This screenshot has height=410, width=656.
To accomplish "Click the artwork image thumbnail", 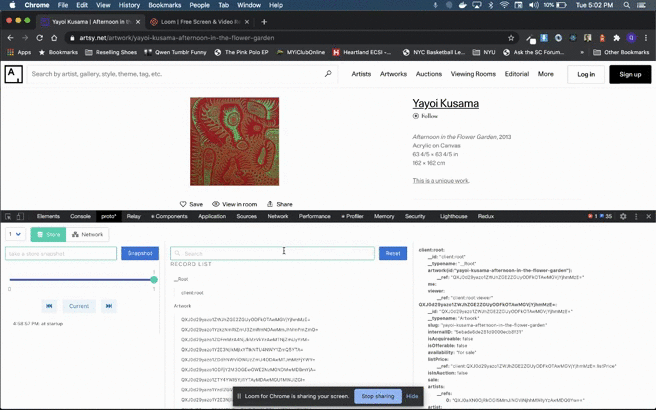I will (x=234, y=141).
